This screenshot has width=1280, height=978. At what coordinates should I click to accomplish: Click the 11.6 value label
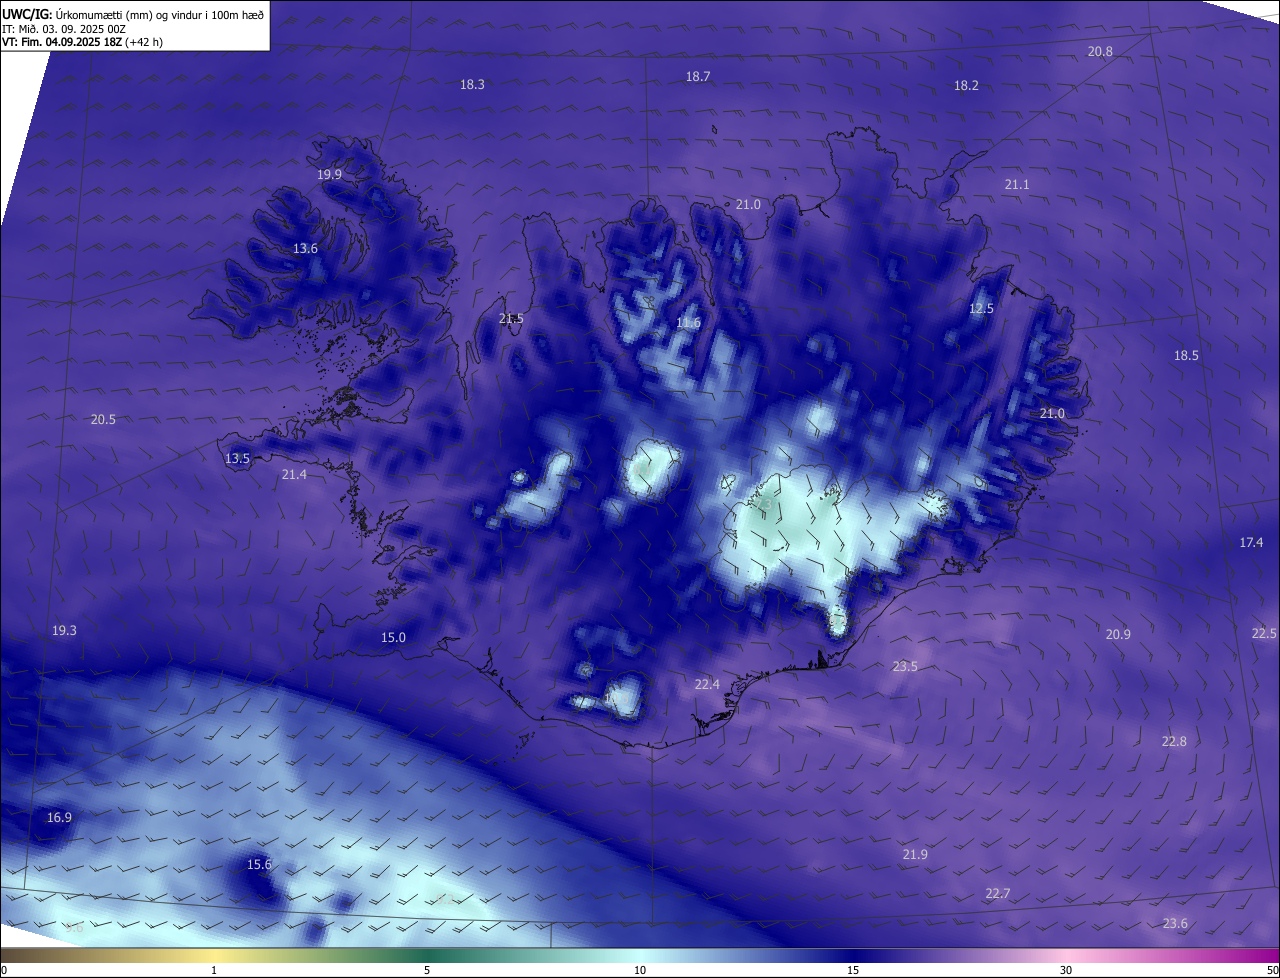point(688,323)
